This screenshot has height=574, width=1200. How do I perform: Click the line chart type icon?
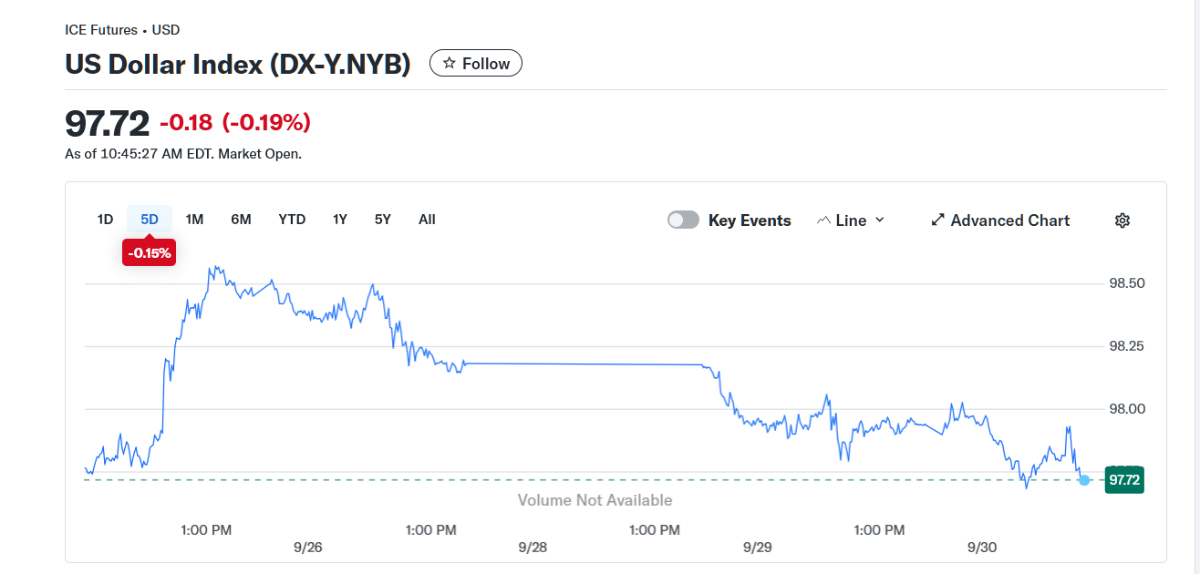pyautogui.click(x=824, y=220)
